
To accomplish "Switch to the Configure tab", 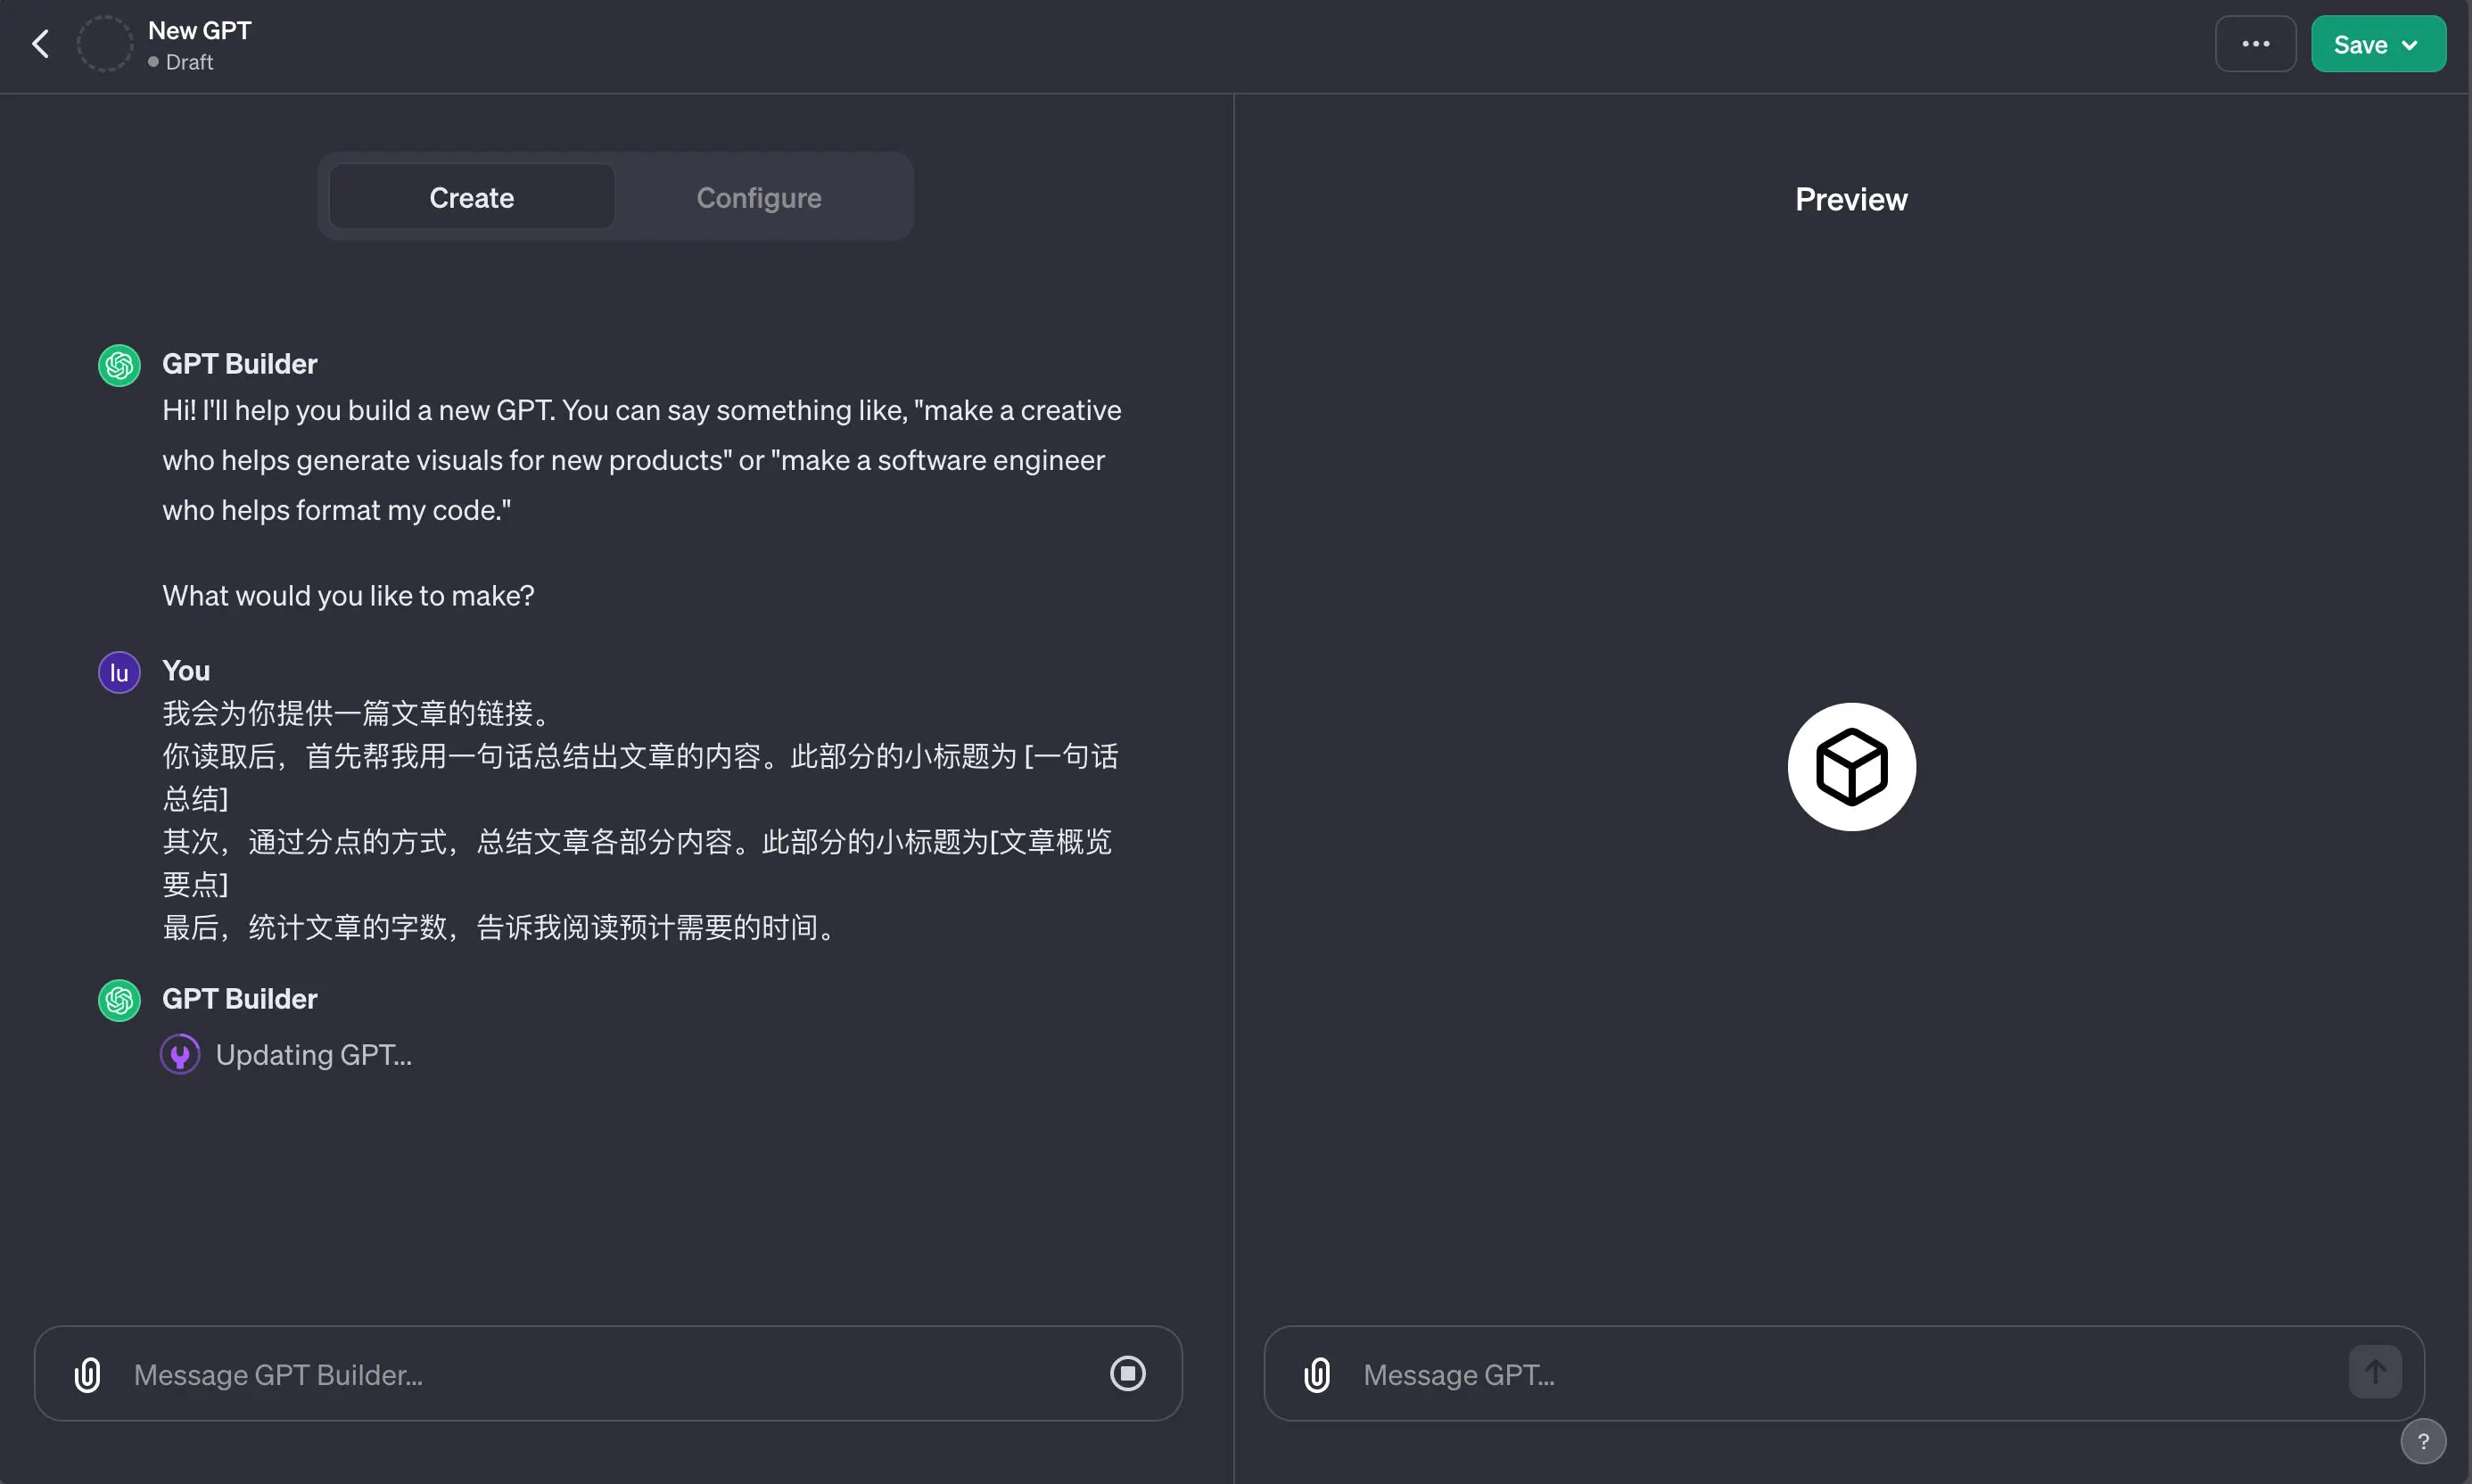I will click(758, 197).
